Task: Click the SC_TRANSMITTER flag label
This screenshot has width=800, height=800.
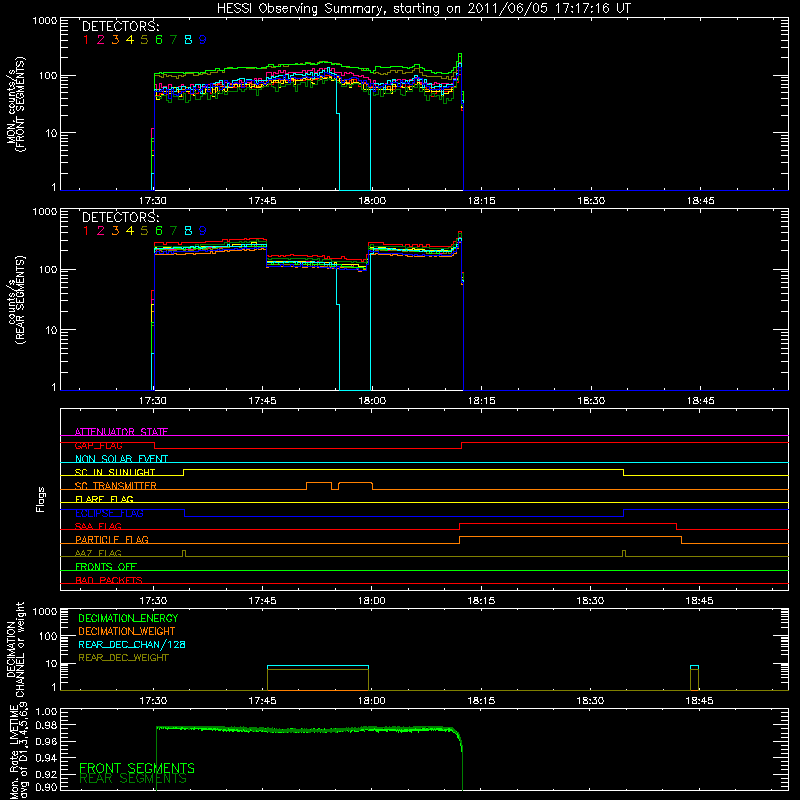Action: (116, 486)
